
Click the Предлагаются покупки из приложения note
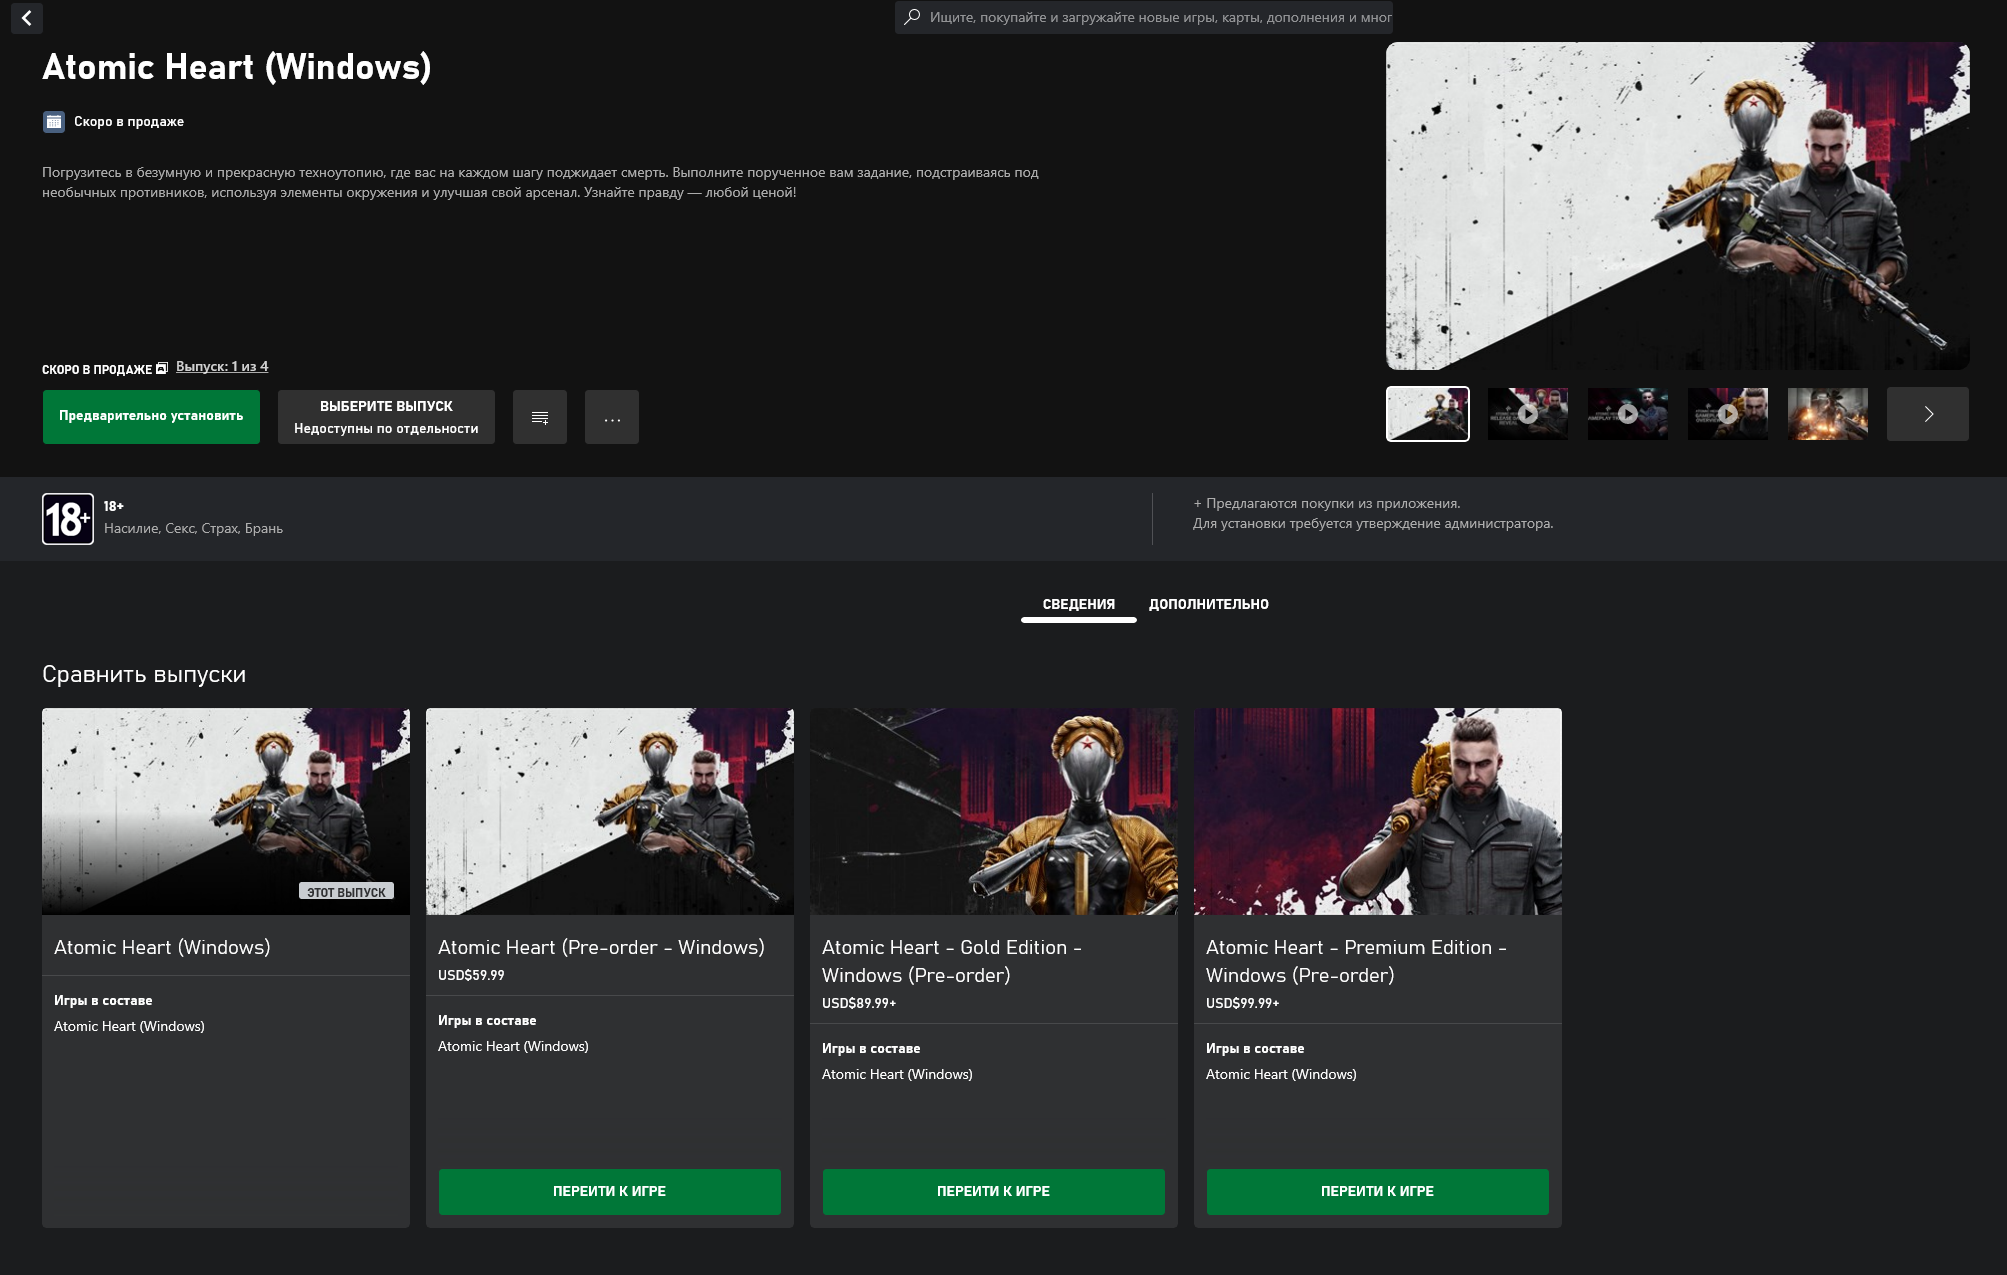click(1327, 504)
